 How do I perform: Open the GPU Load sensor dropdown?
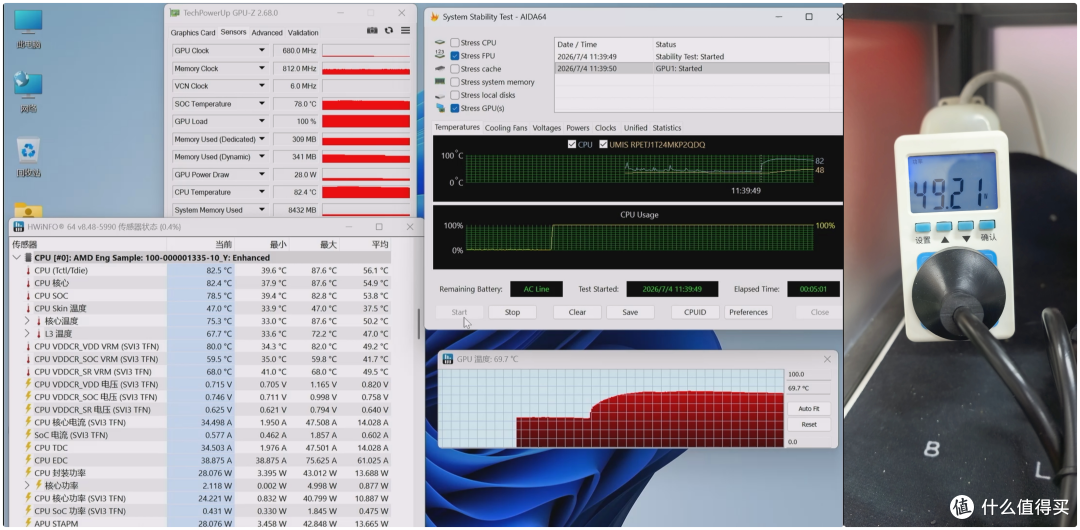pos(262,121)
